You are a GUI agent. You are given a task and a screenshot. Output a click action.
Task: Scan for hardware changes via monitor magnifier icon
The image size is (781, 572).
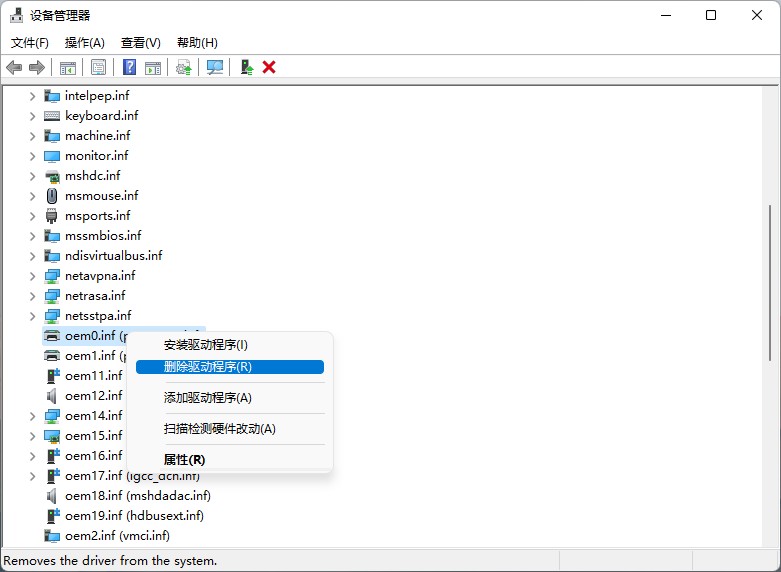coord(215,67)
